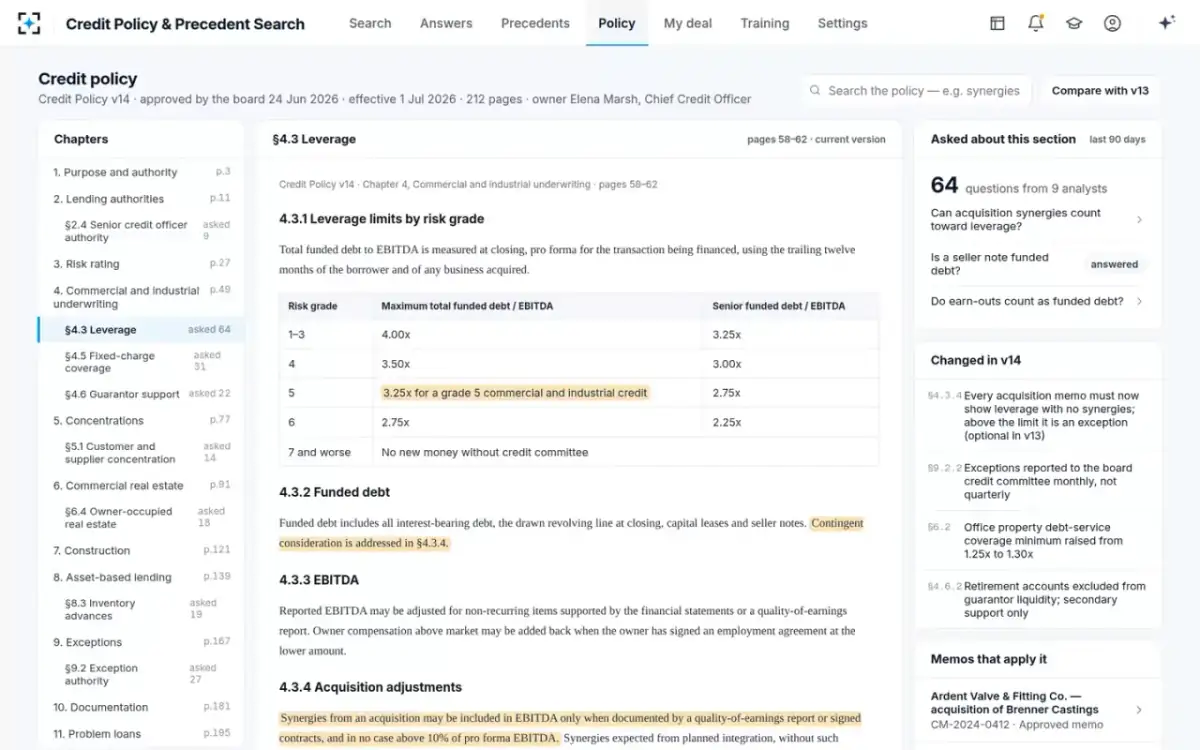The image size is (1200, 750).
Task: Open chapter 2. Lending authorities
Action: (141, 199)
